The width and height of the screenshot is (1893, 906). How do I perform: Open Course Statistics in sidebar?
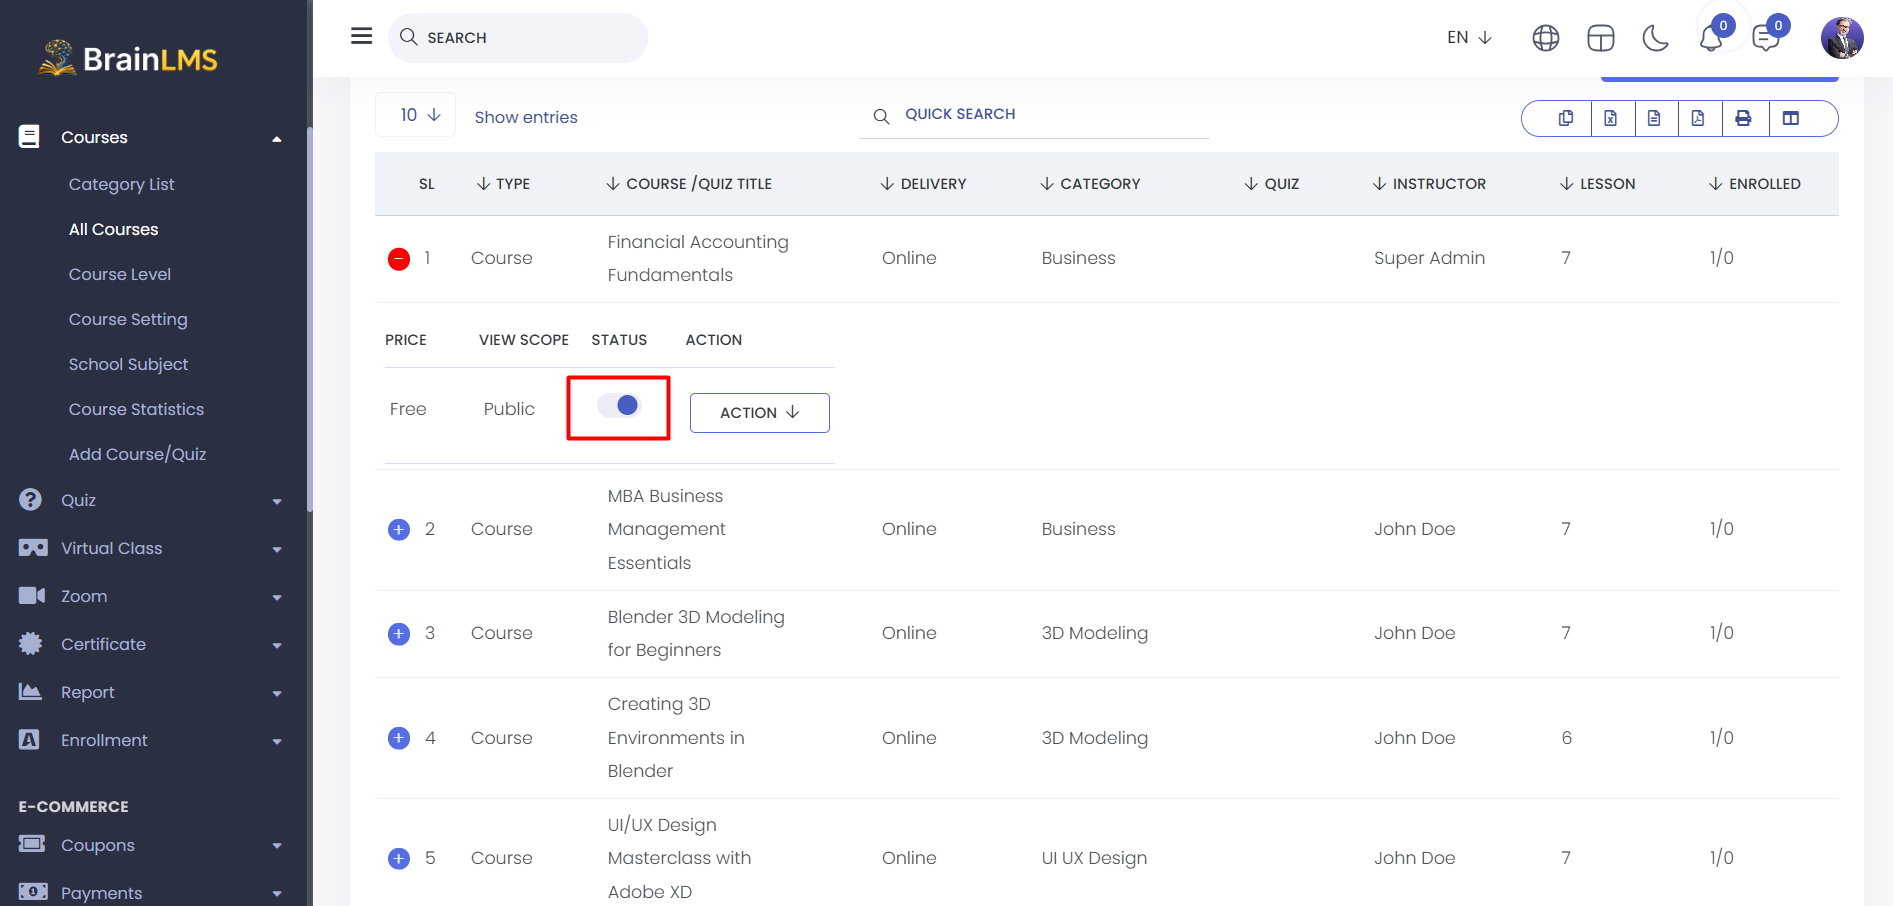tap(136, 409)
